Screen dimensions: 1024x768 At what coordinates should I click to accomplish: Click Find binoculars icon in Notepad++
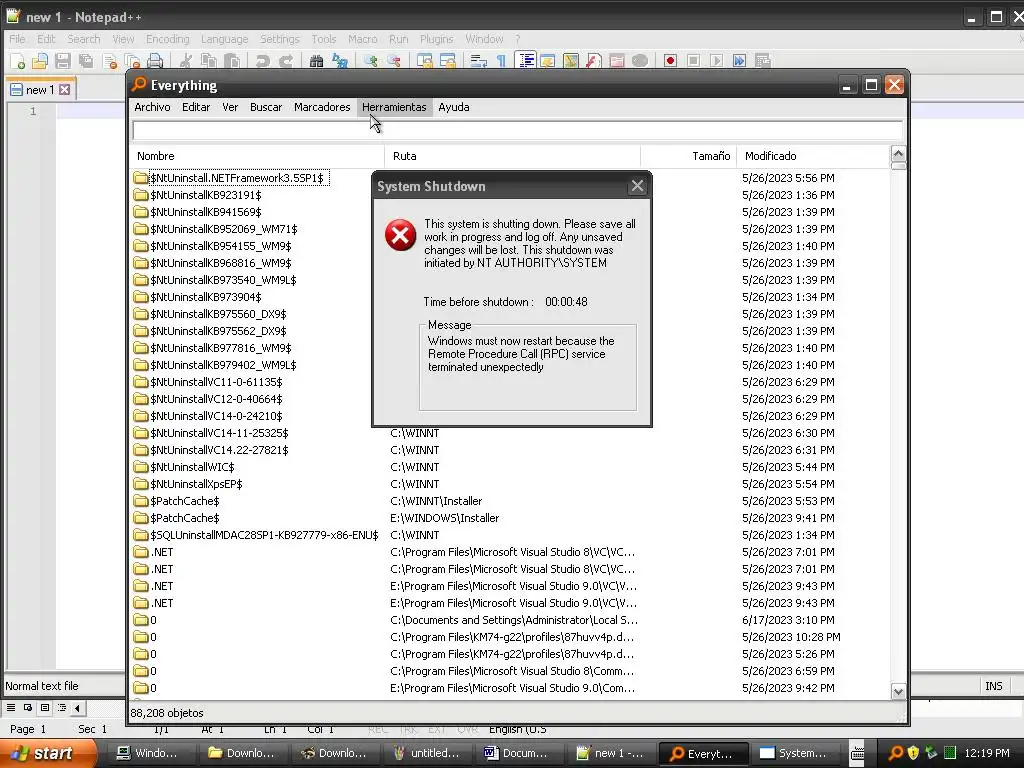(317, 61)
